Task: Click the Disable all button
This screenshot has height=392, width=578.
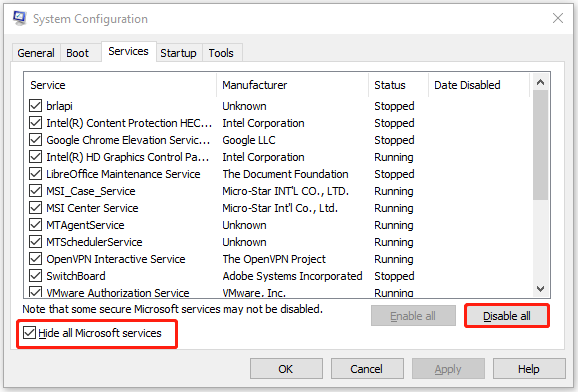Action: (507, 316)
